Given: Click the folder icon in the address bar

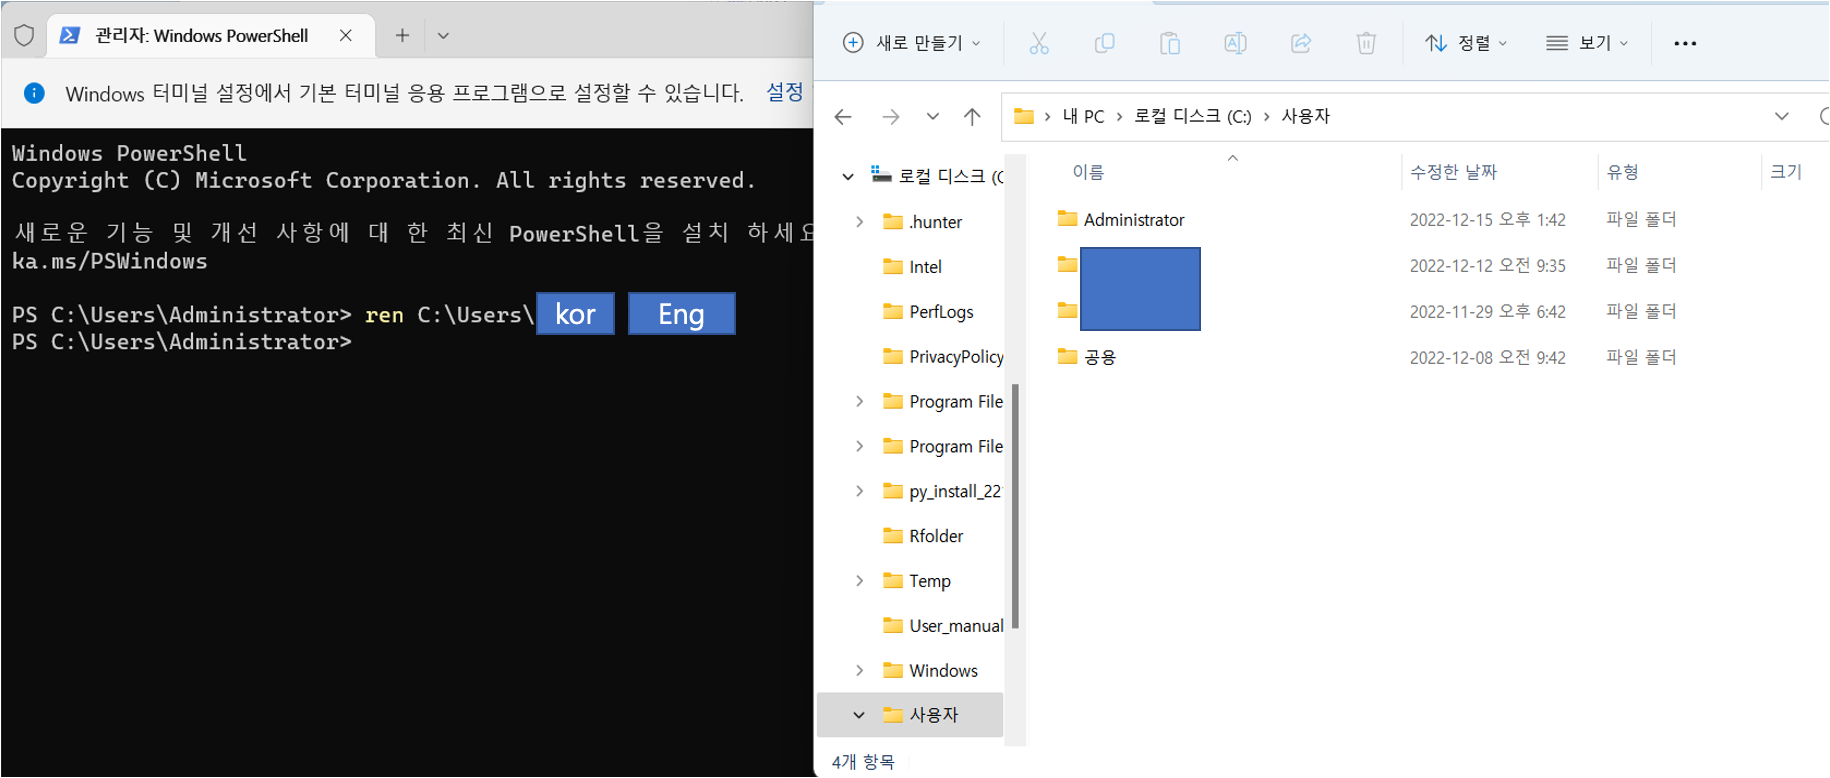Looking at the screenshot, I should [1024, 116].
